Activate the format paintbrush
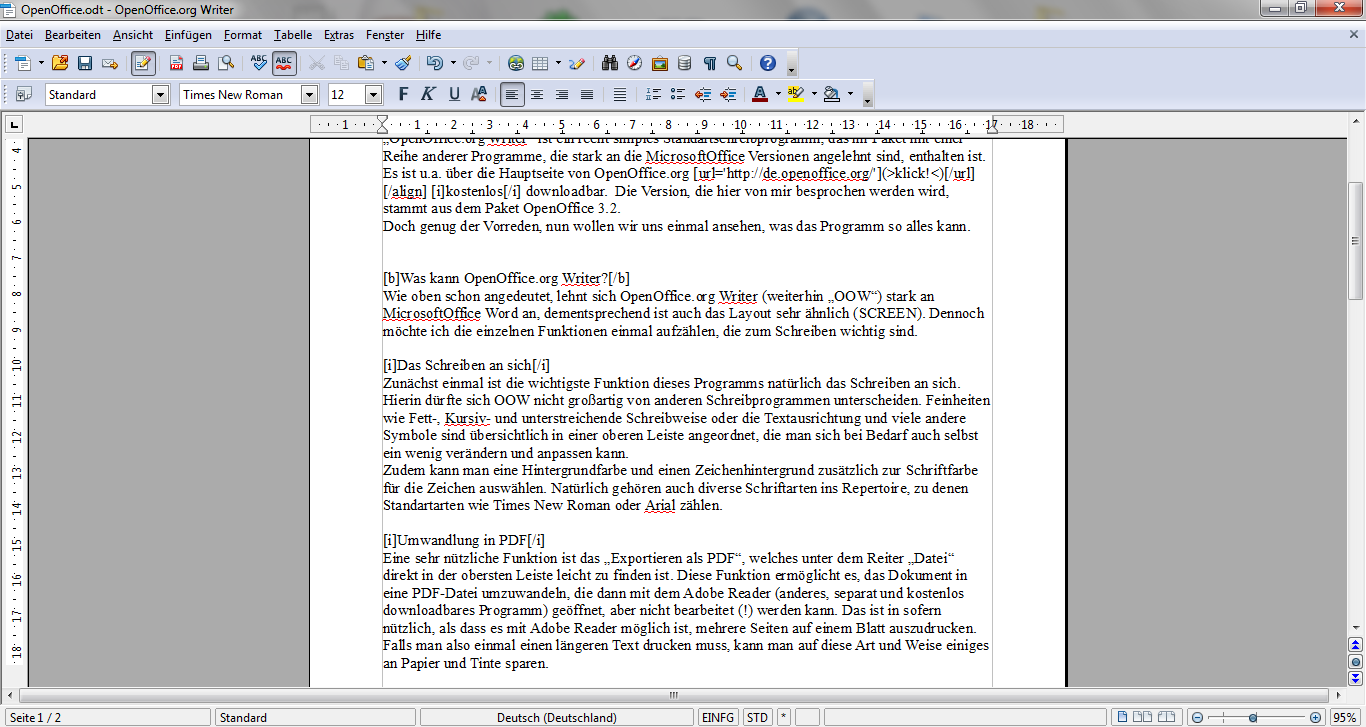 coord(403,63)
